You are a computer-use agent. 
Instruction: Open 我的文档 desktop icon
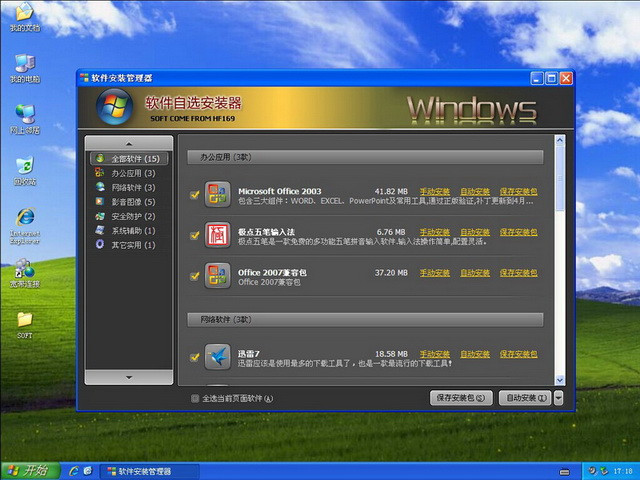click(x=25, y=17)
